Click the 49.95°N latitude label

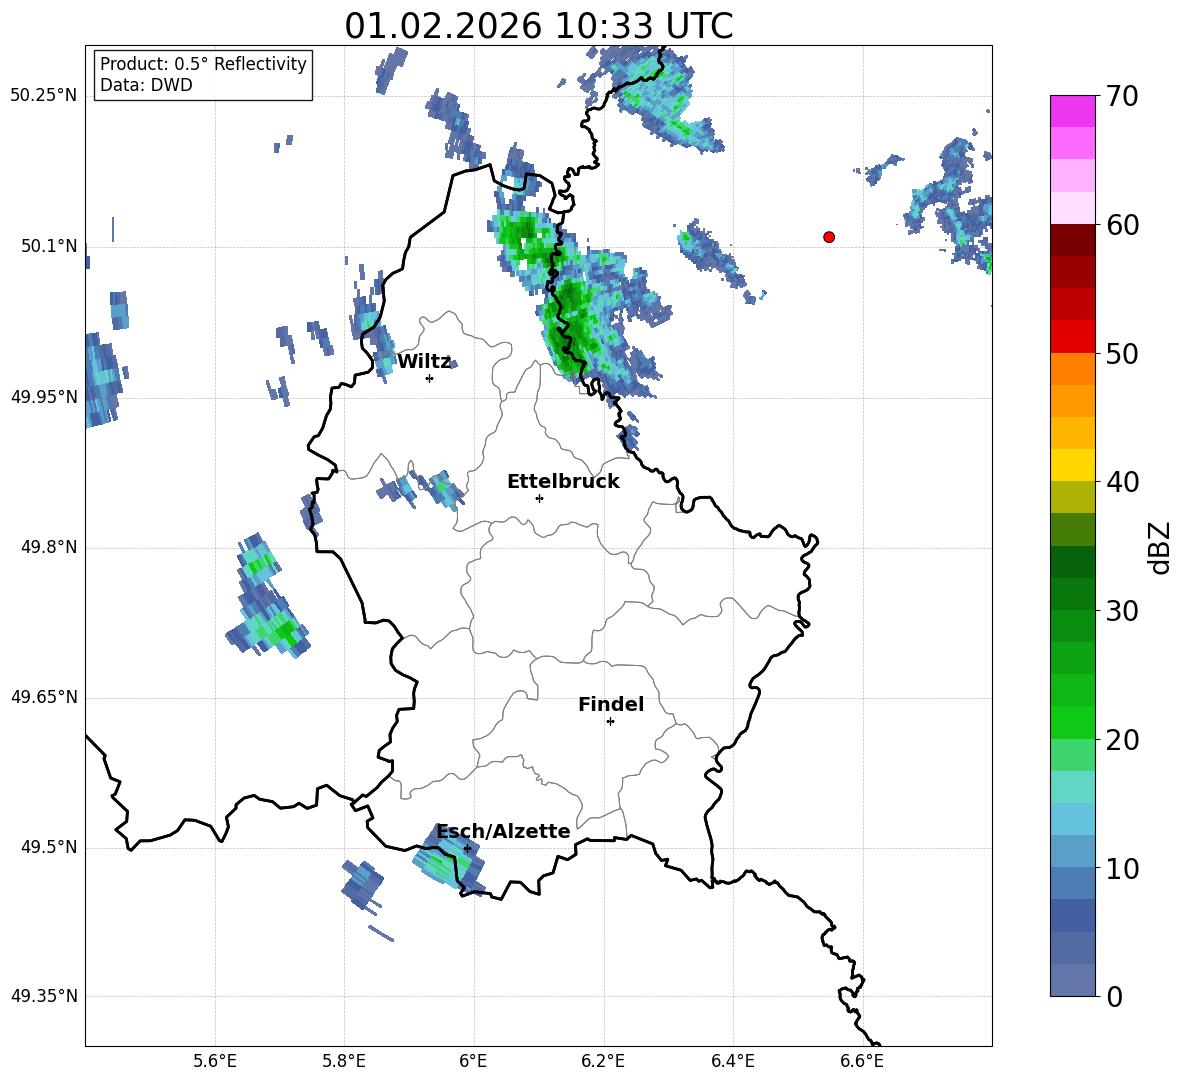[x=44, y=396]
